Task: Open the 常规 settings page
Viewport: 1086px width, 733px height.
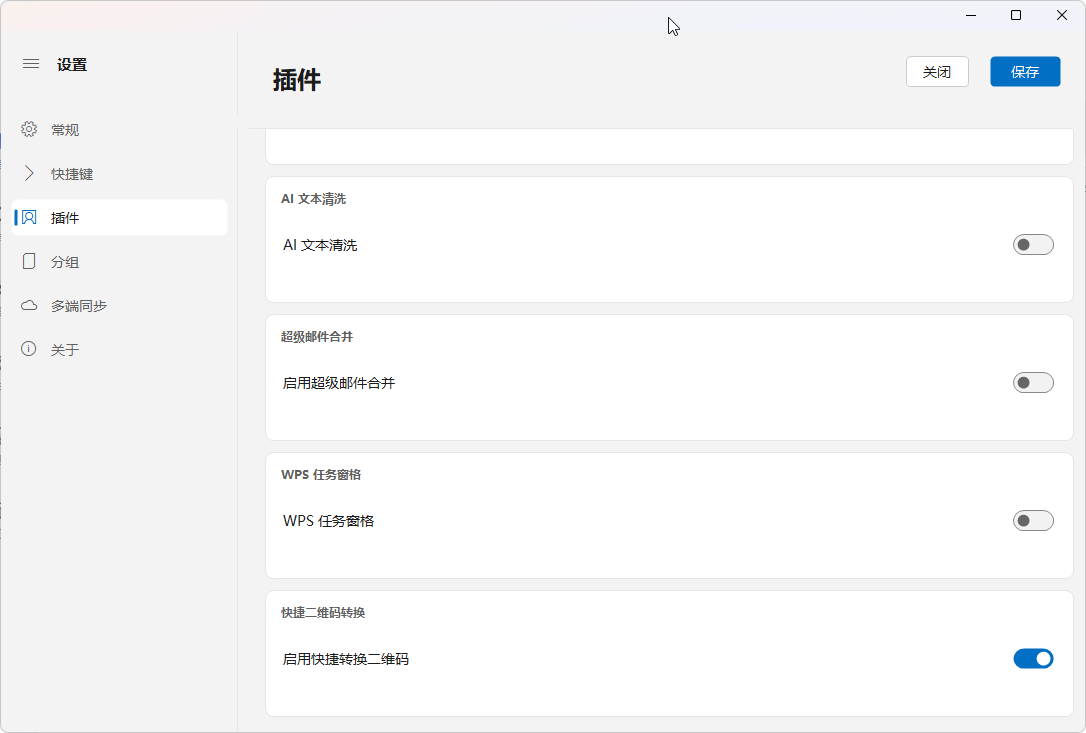Action: [119, 130]
